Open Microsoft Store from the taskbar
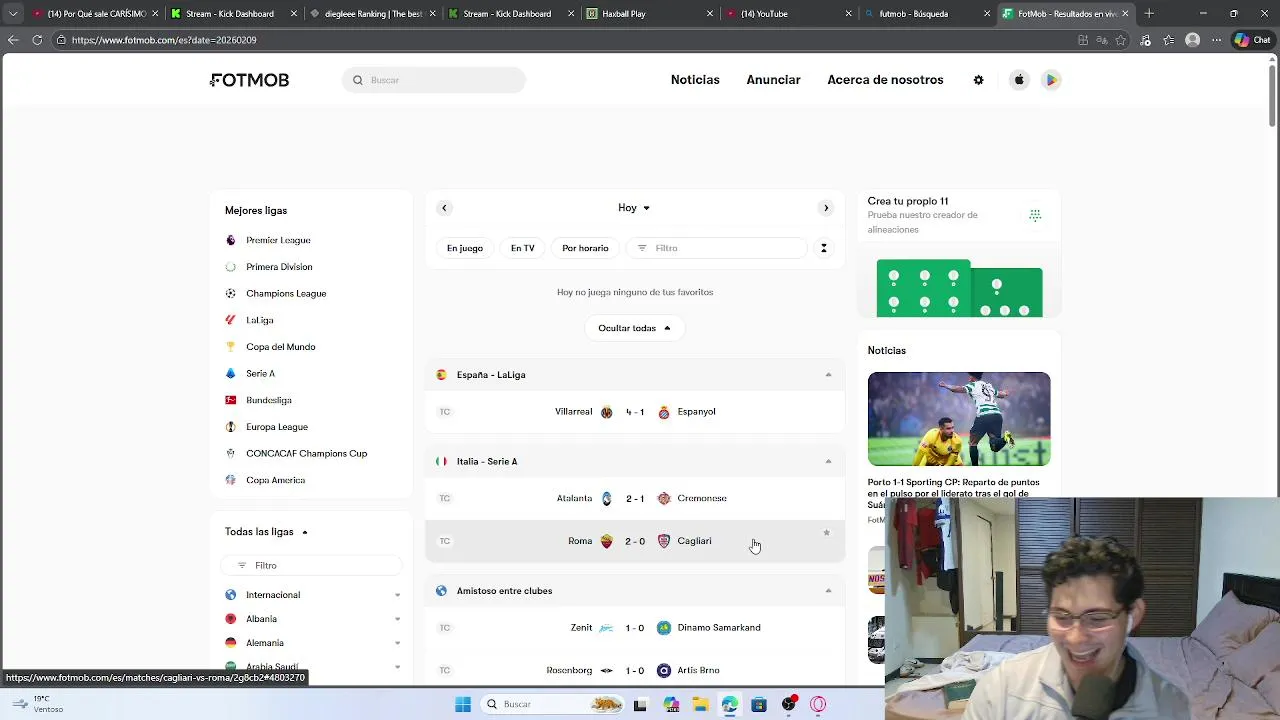This screenshot has width=1280, height=720. [759, 704]
